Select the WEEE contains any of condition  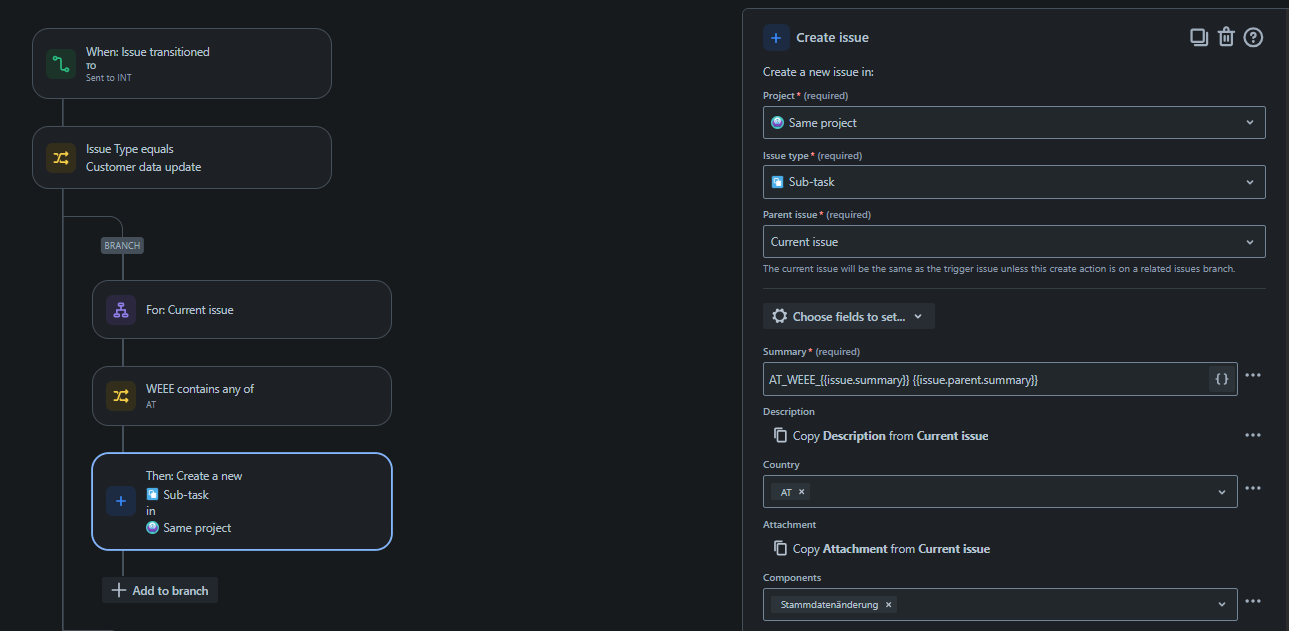242,396
